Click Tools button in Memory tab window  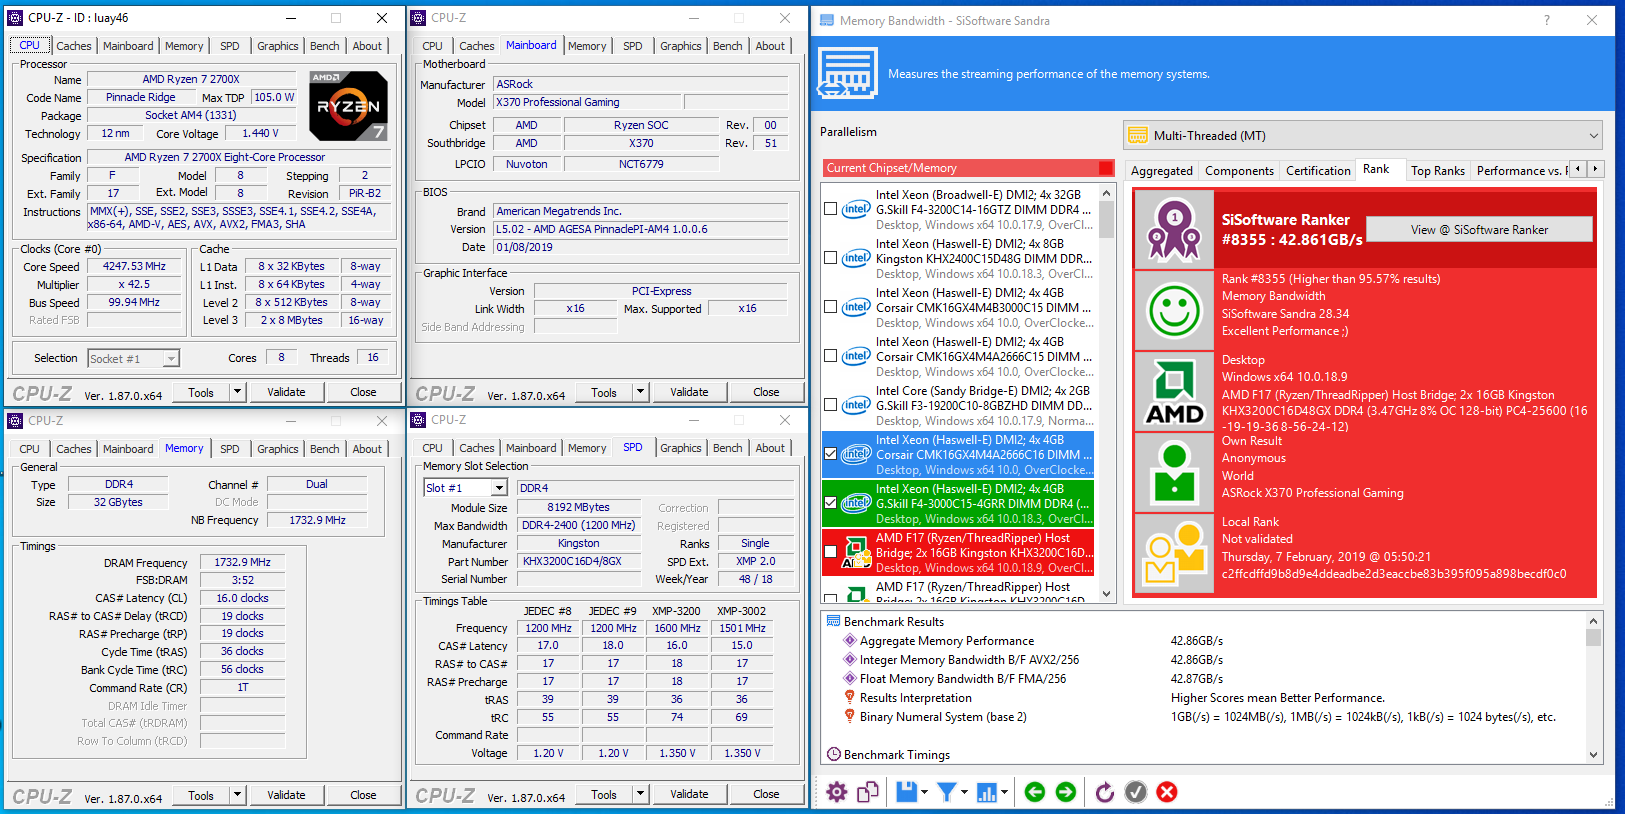(201, 795)
